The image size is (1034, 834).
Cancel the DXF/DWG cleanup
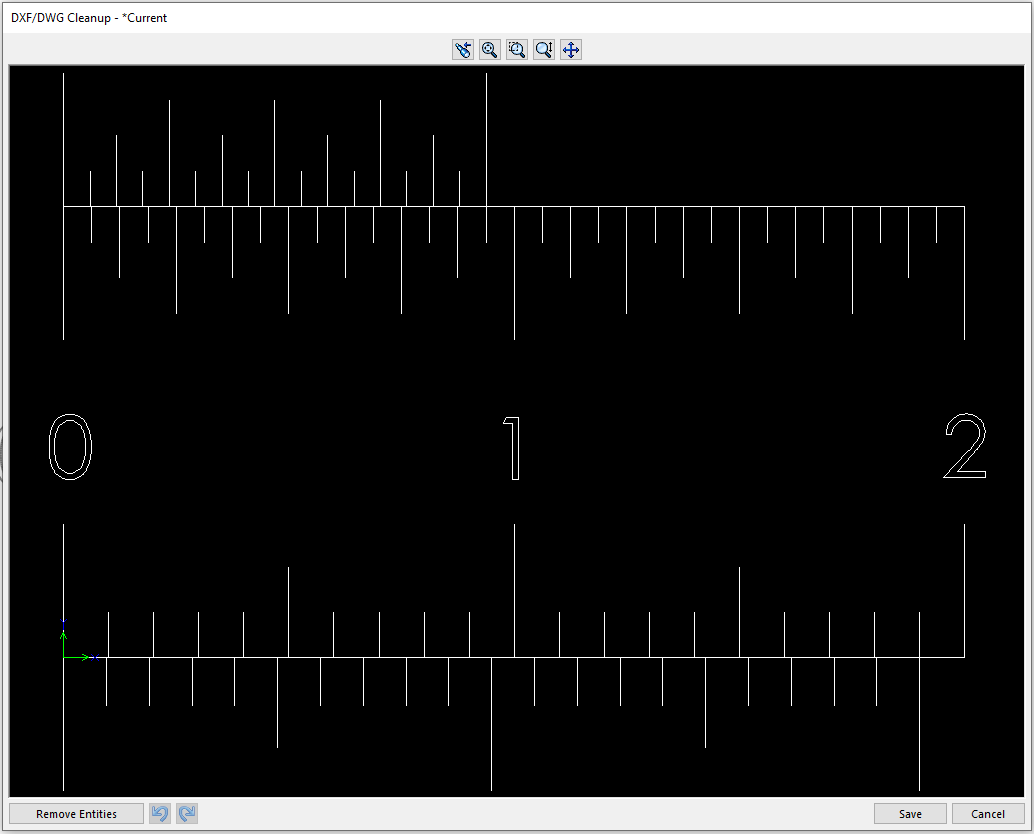(988, 813)
